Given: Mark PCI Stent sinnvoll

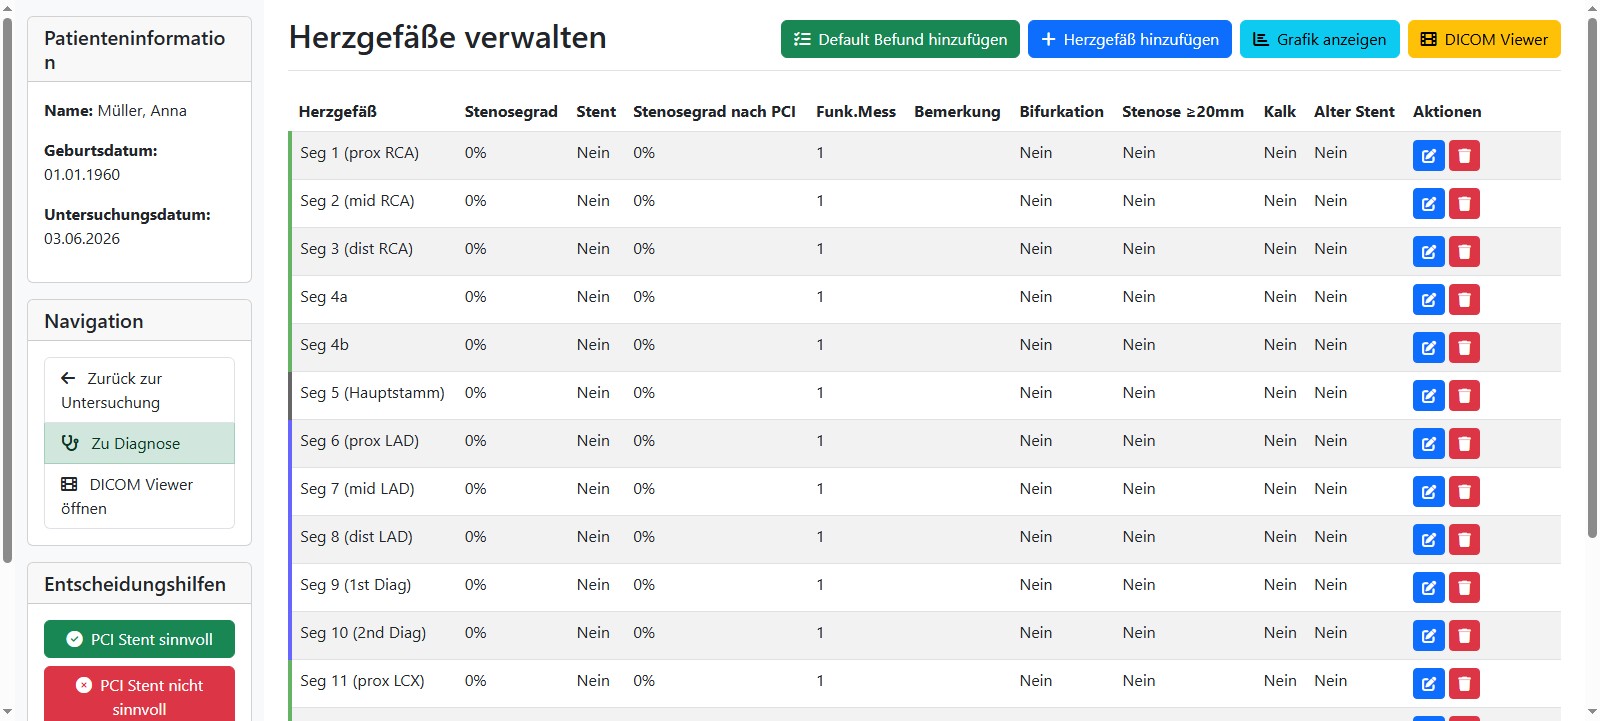Looking at the screenshot, I should pos(139,639).
